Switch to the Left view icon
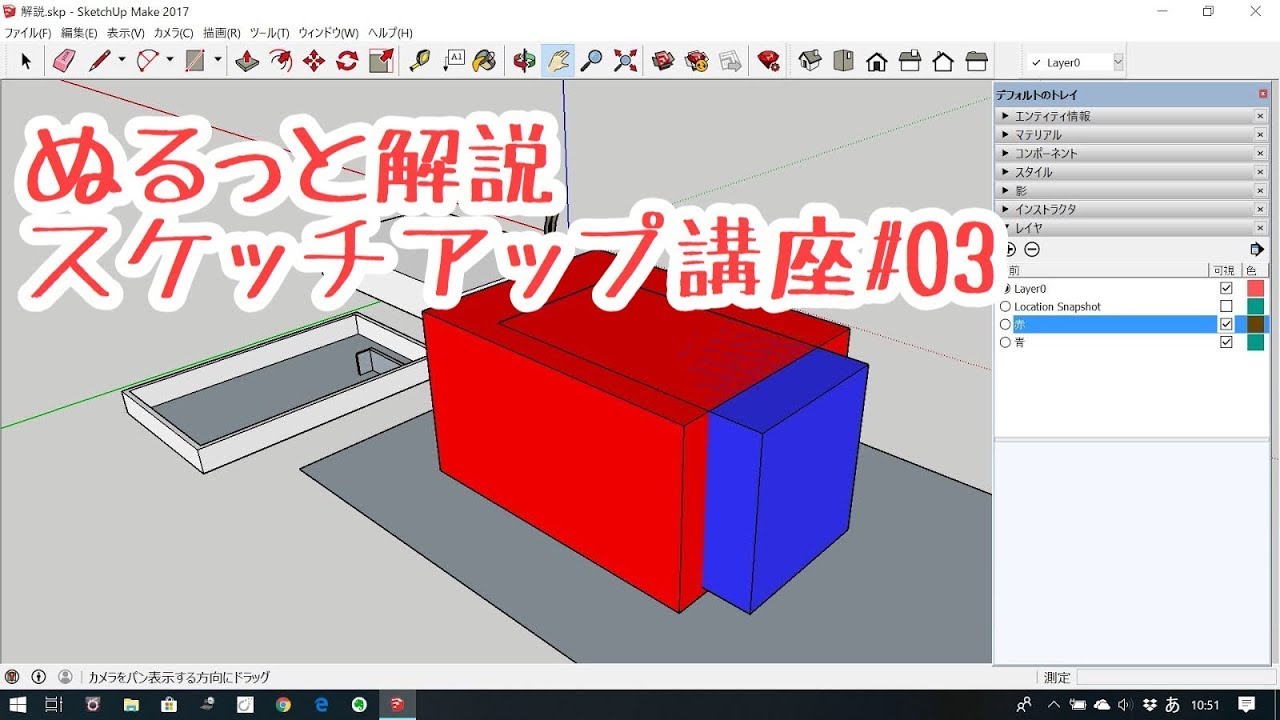This screenshot has height=720, width=1280. click(977, 62)
